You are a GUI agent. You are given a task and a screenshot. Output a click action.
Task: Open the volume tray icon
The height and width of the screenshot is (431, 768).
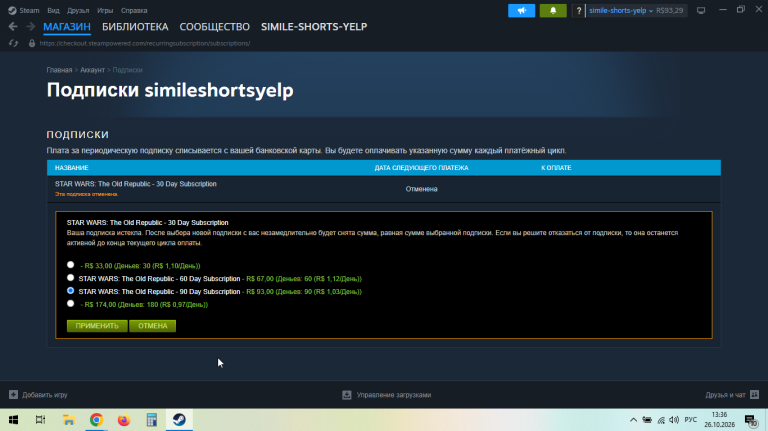pyautogui.click(x=674, y=420)
